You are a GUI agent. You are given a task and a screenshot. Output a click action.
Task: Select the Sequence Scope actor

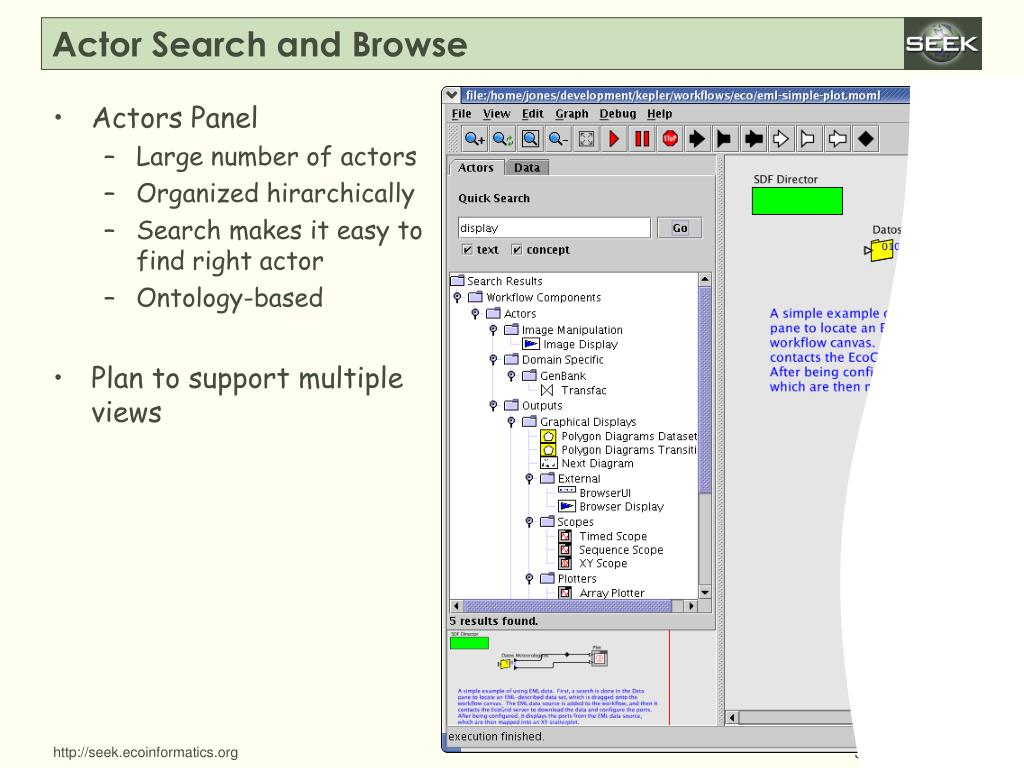611,550
